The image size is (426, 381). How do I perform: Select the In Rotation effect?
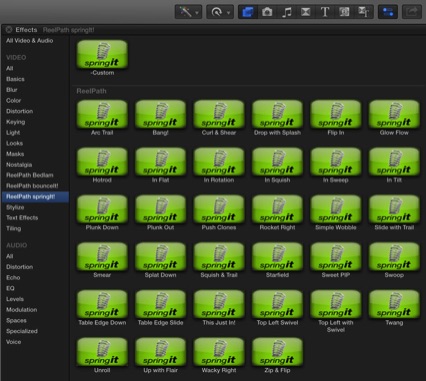coord(219,162)
